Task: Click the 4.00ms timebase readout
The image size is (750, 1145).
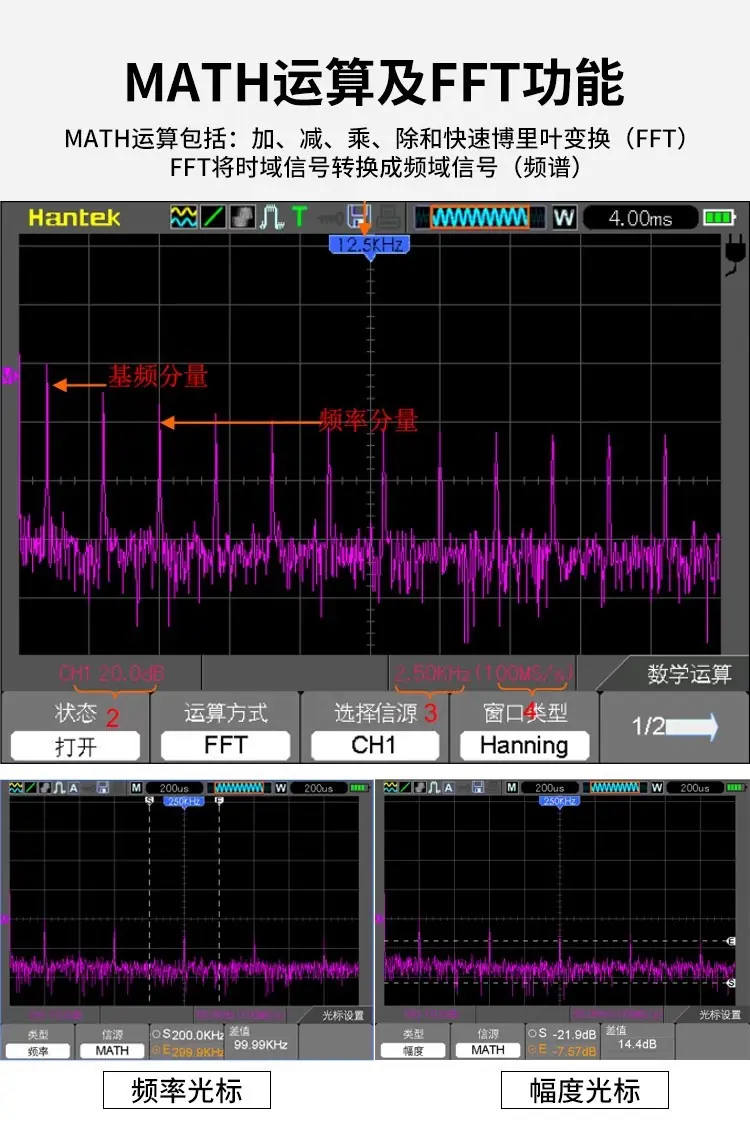Action: click(x=640, y=218)
